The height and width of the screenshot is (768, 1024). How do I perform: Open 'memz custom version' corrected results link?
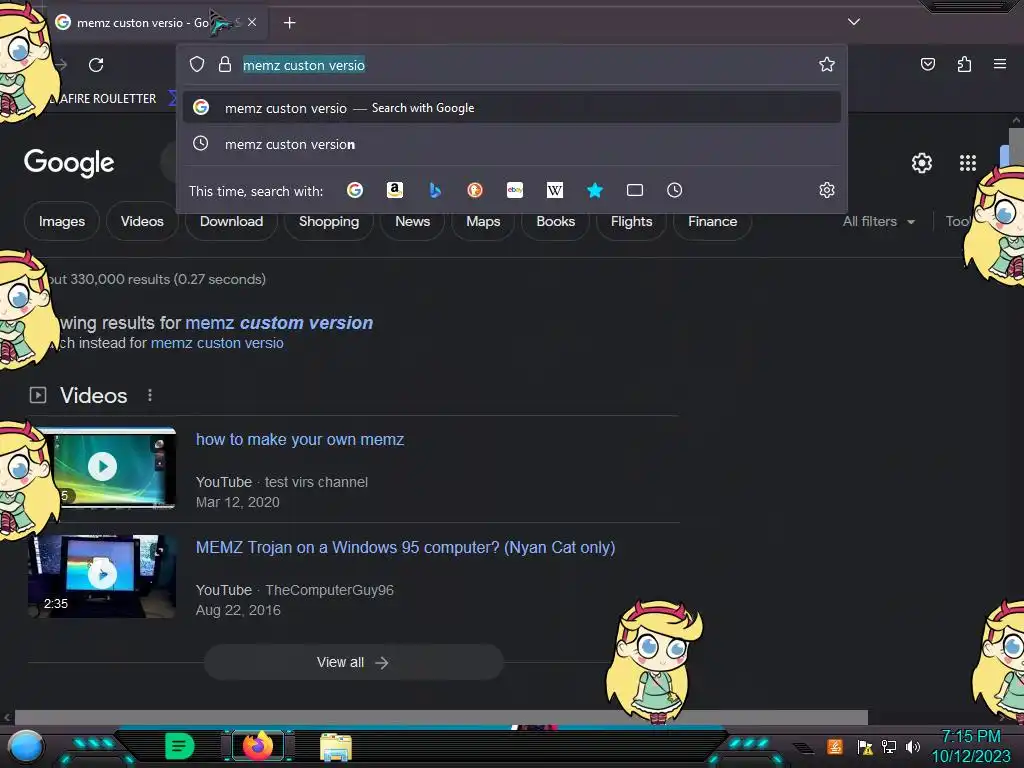pyautogui.click(x=279, y=323)
